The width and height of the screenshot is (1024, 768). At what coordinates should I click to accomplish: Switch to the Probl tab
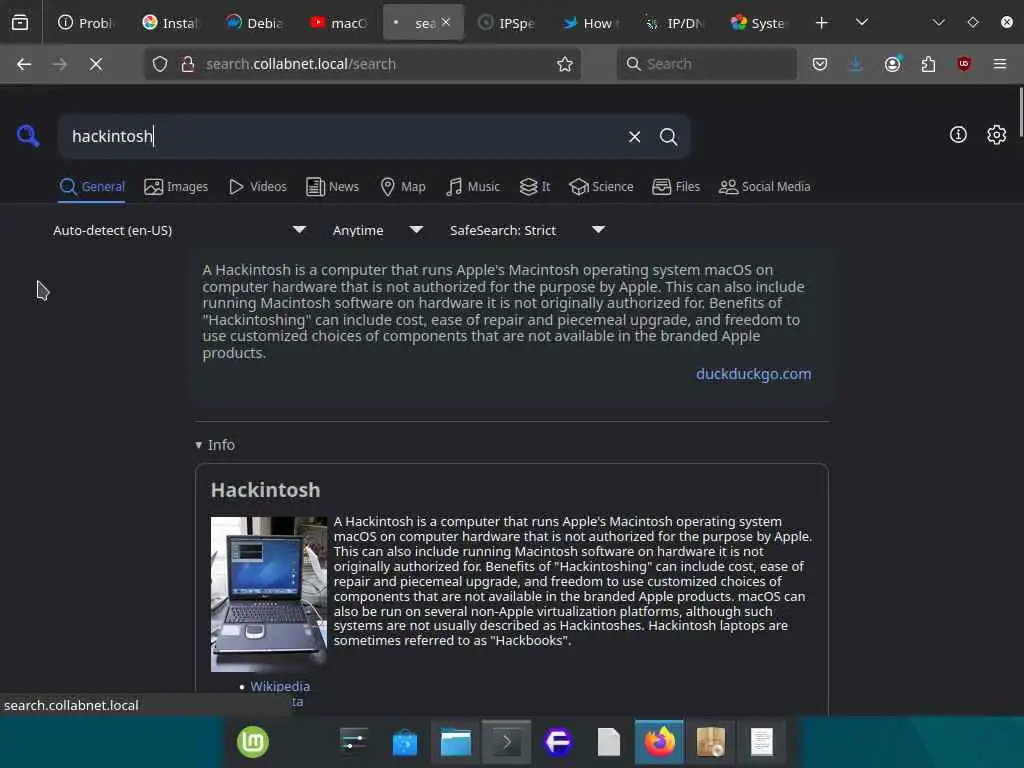tap(85, 23)
